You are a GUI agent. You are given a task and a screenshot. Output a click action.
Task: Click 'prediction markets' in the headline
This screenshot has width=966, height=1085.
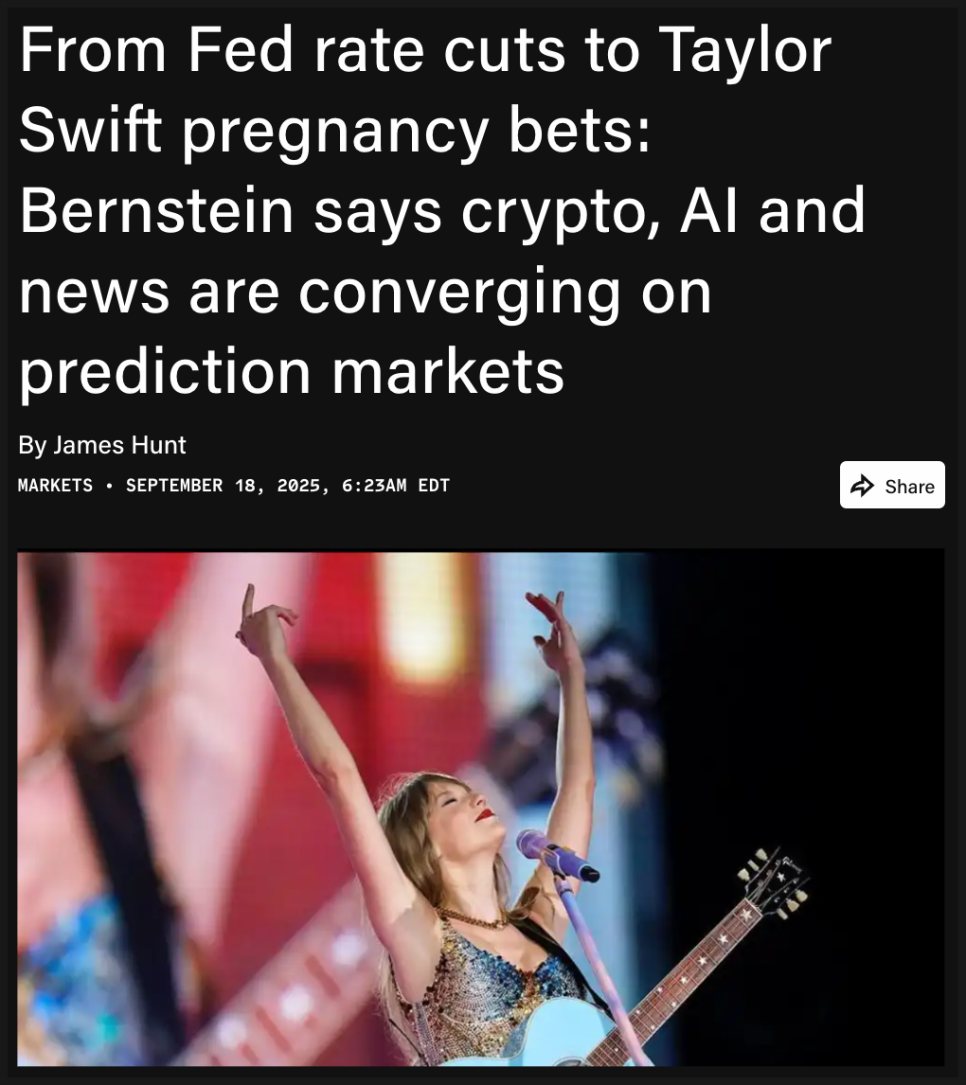291,372
